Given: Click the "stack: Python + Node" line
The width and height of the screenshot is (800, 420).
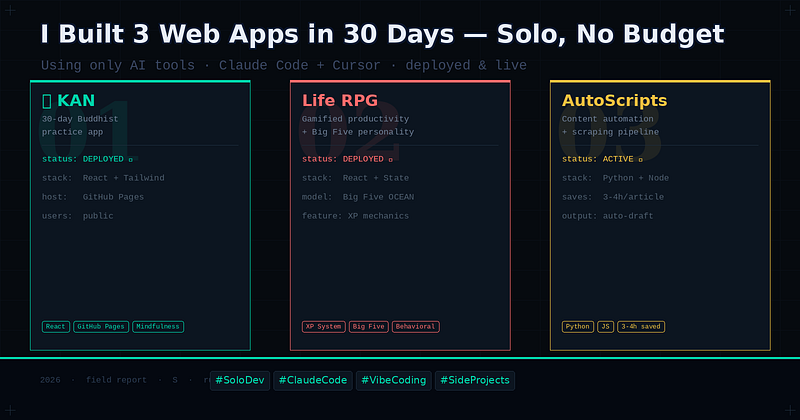Looking at the screenshot, I should click(x=615, y=178).
